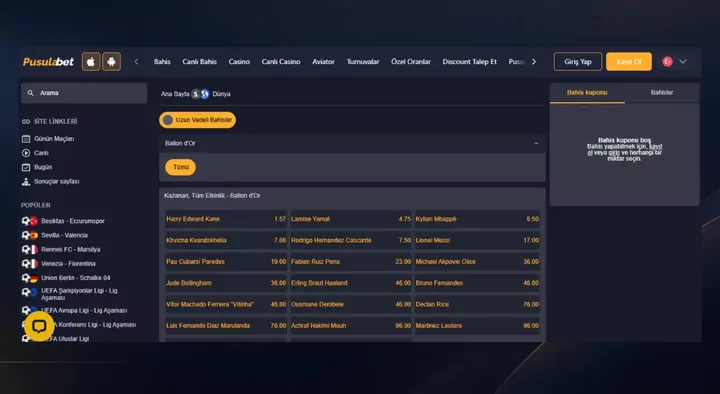Viewport: 720px width, 394px height.
Task: Click the Pusulabet logo
Action: [48, 62]
